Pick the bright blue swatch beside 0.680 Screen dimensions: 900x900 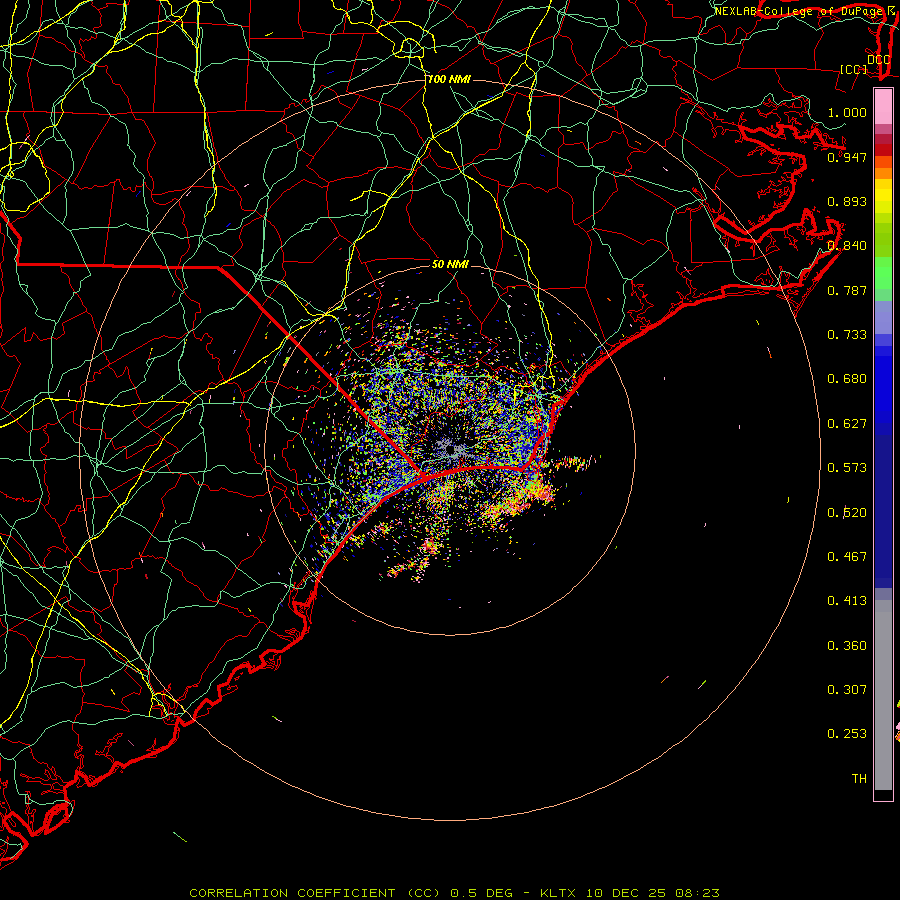pyautogui.click(x=883, y=385)
